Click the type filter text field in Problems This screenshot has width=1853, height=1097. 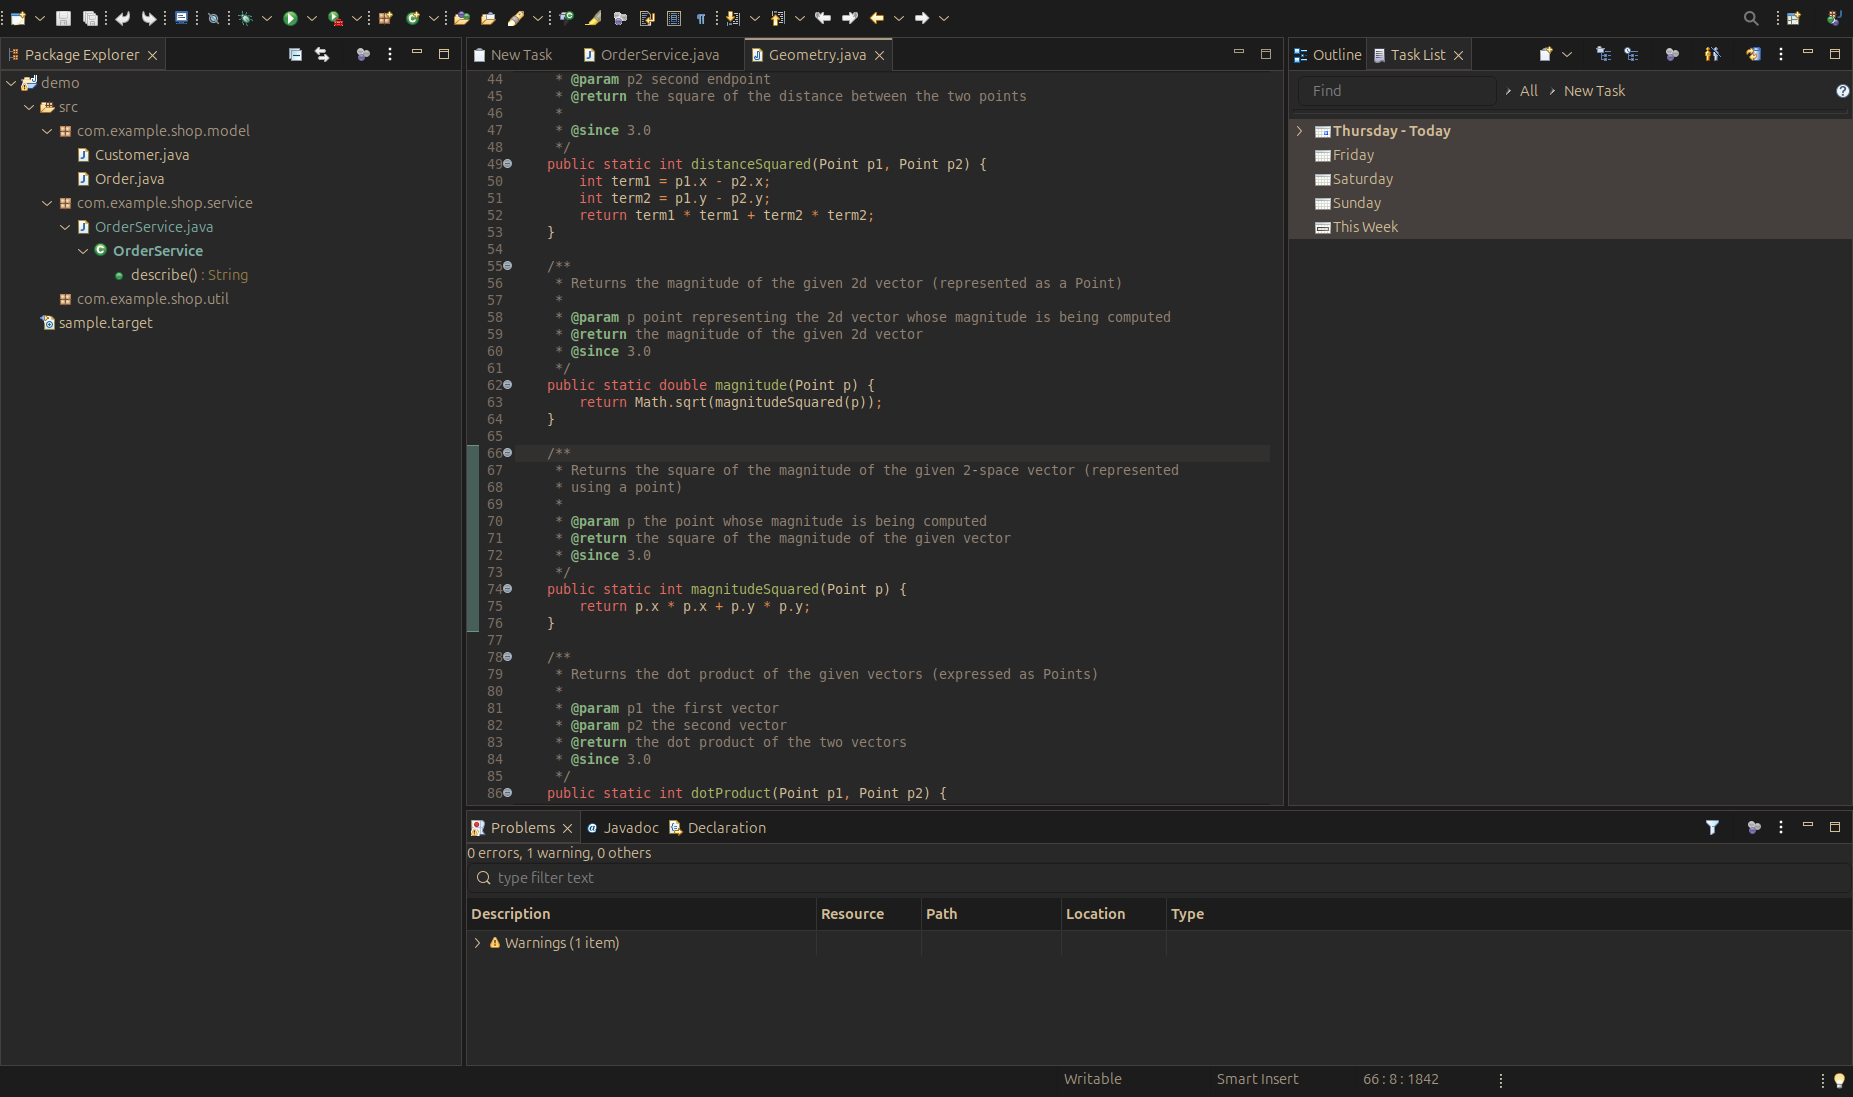1158,878
